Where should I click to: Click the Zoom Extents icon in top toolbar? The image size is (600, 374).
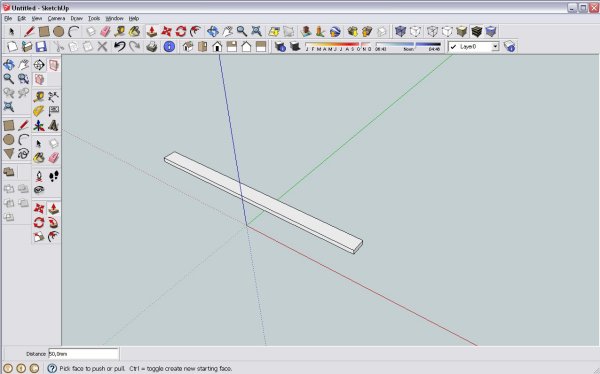coord(256,31)
